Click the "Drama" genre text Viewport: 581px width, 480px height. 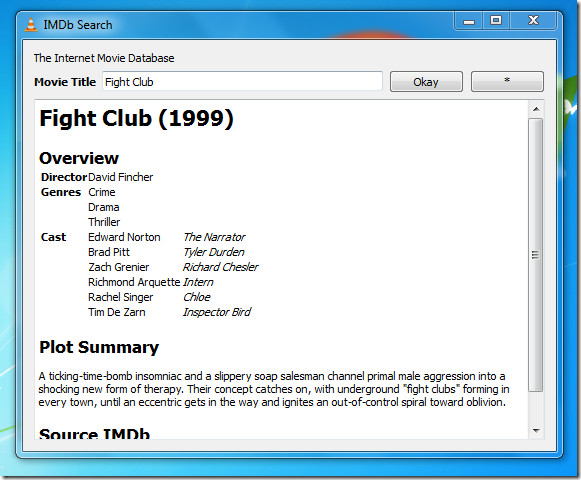[103, 207]
